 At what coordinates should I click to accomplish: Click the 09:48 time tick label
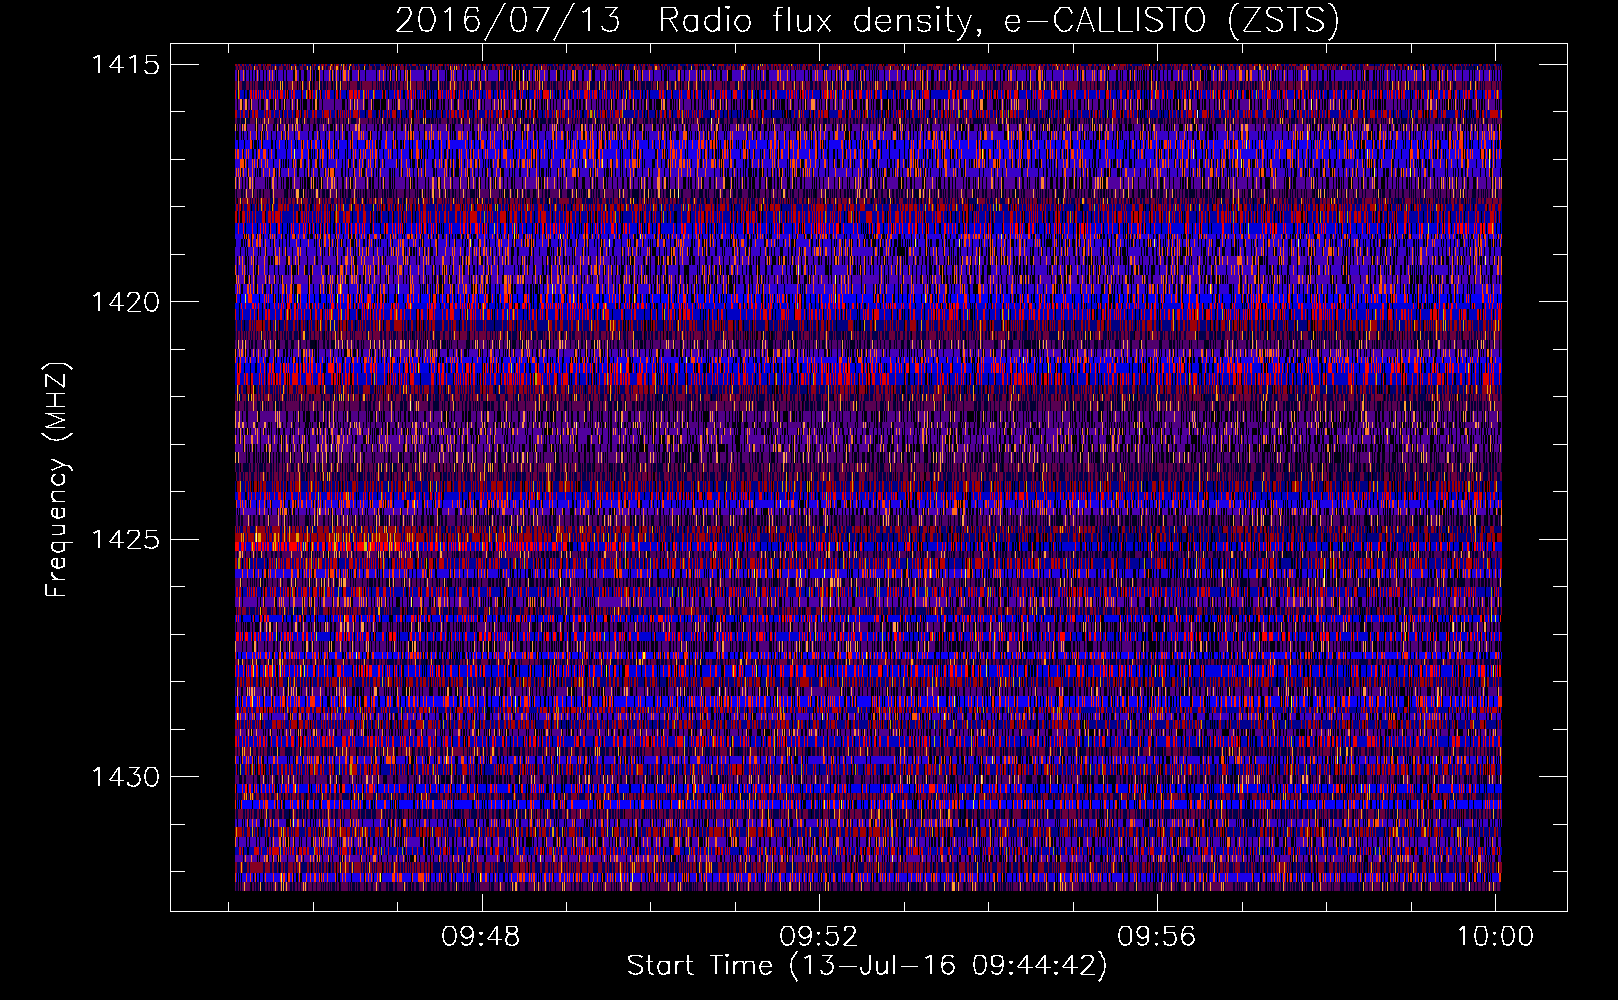482,937
